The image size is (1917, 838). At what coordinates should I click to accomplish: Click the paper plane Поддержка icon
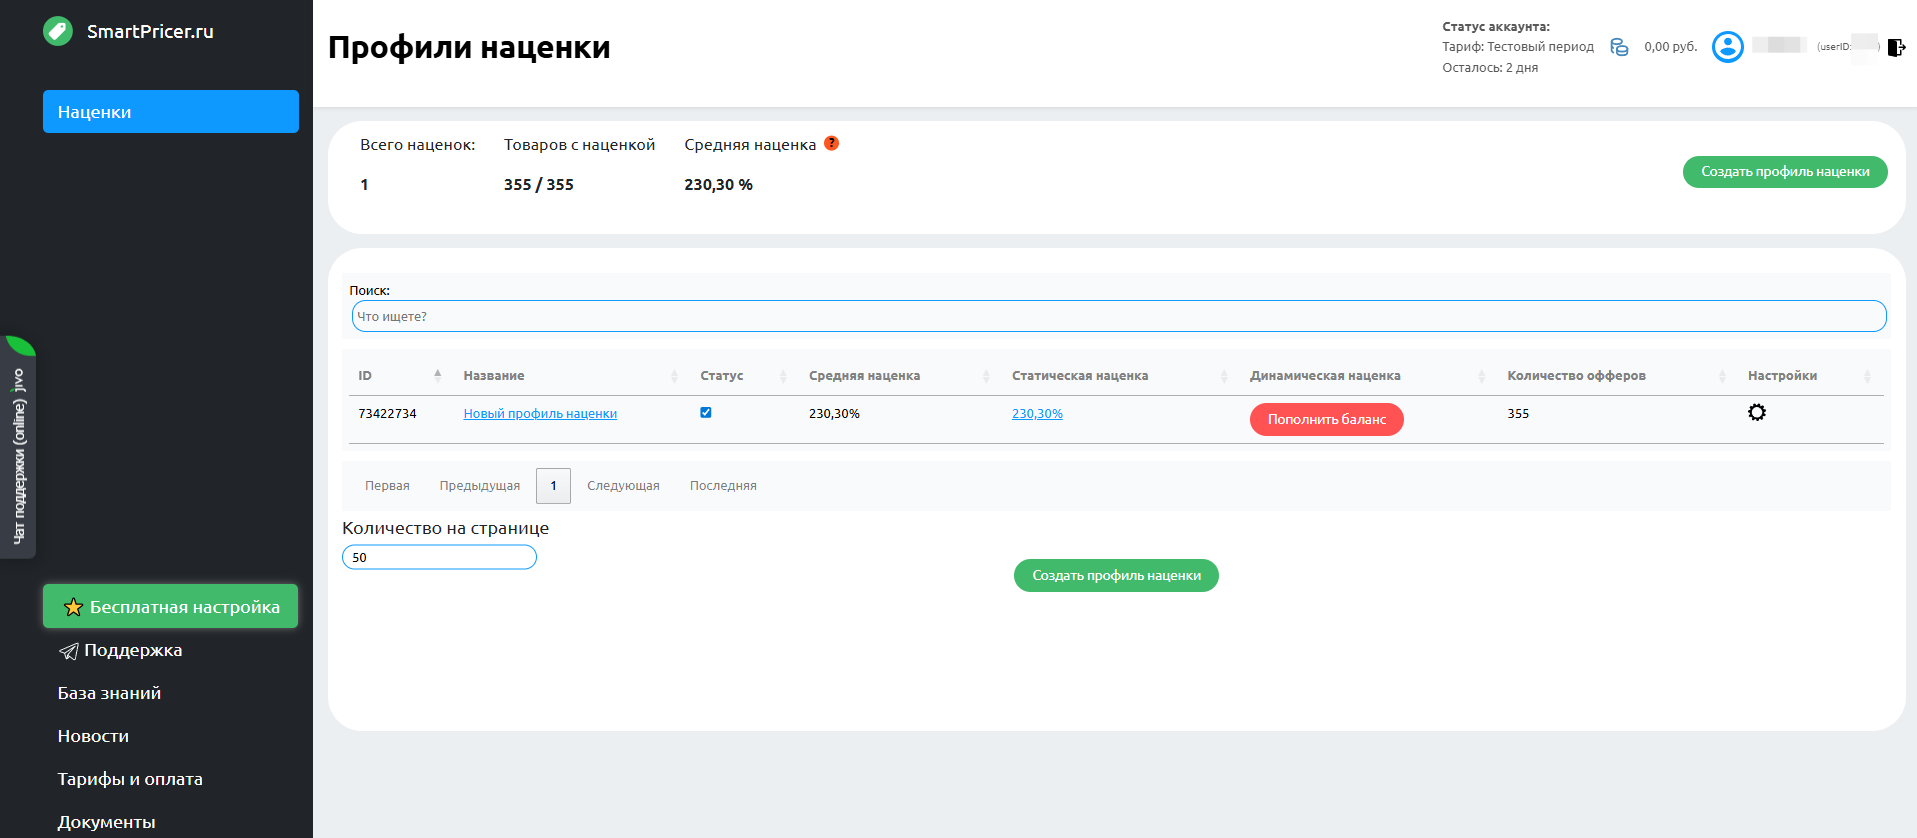[x=68, y=651]
